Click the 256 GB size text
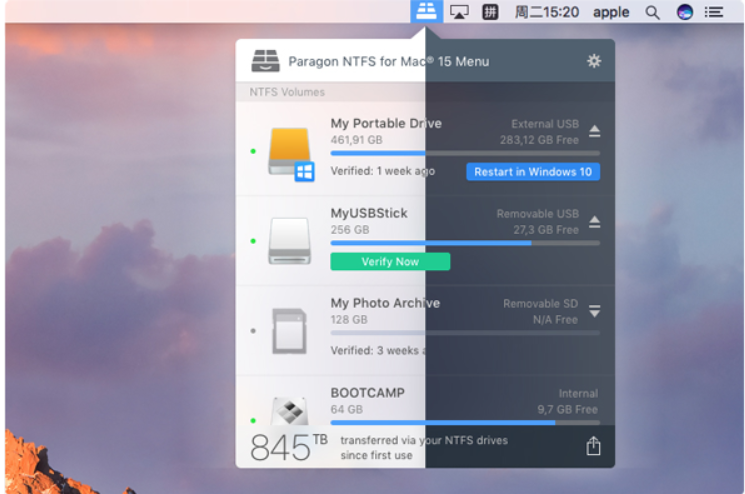This screenshot has height=494, width=745. pos(350,230)
